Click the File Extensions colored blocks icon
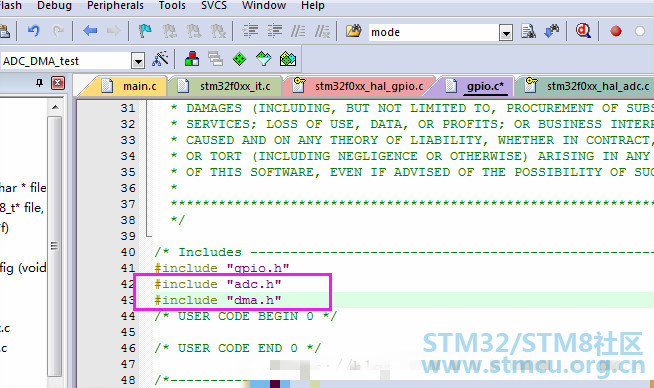654x388 pixels. [x=191, y=59]
